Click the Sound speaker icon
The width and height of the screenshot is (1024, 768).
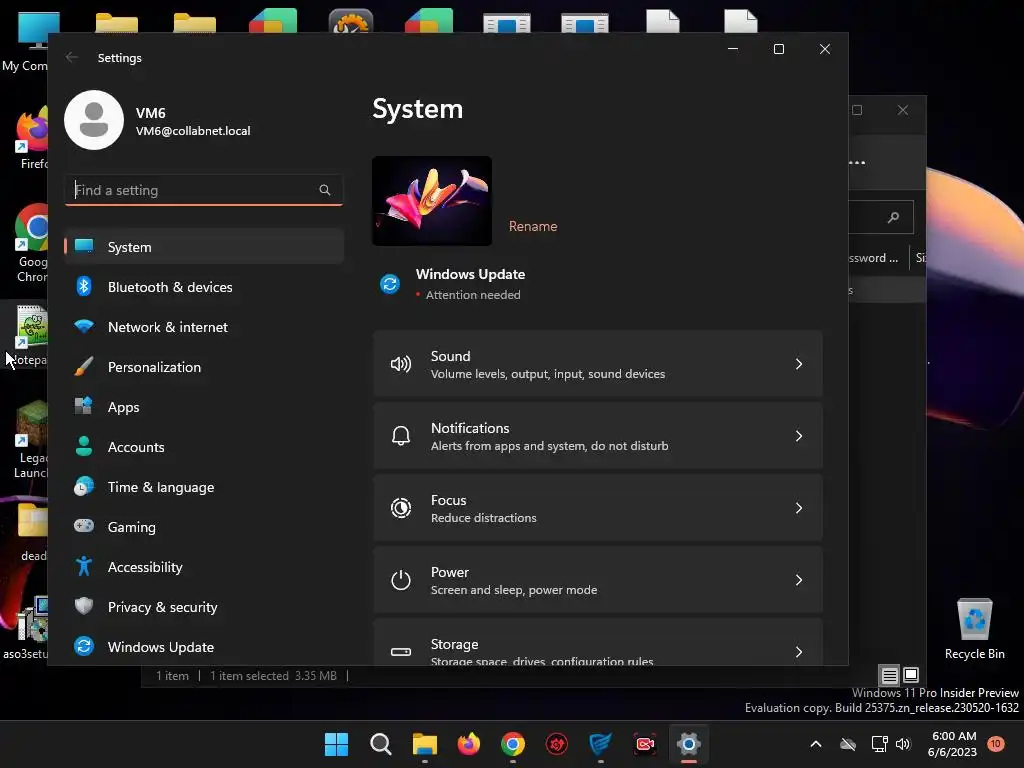400,364
